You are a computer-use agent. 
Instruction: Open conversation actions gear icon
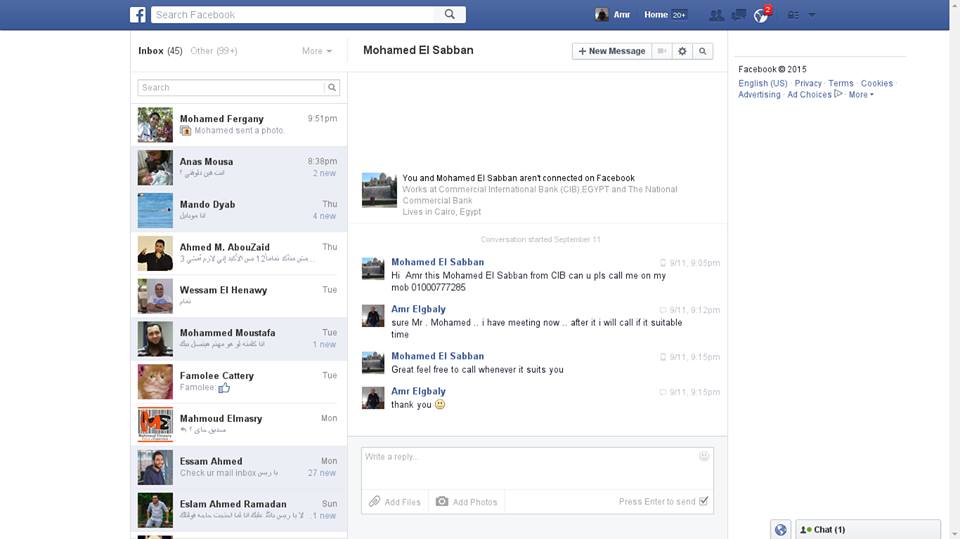(683, 51)
